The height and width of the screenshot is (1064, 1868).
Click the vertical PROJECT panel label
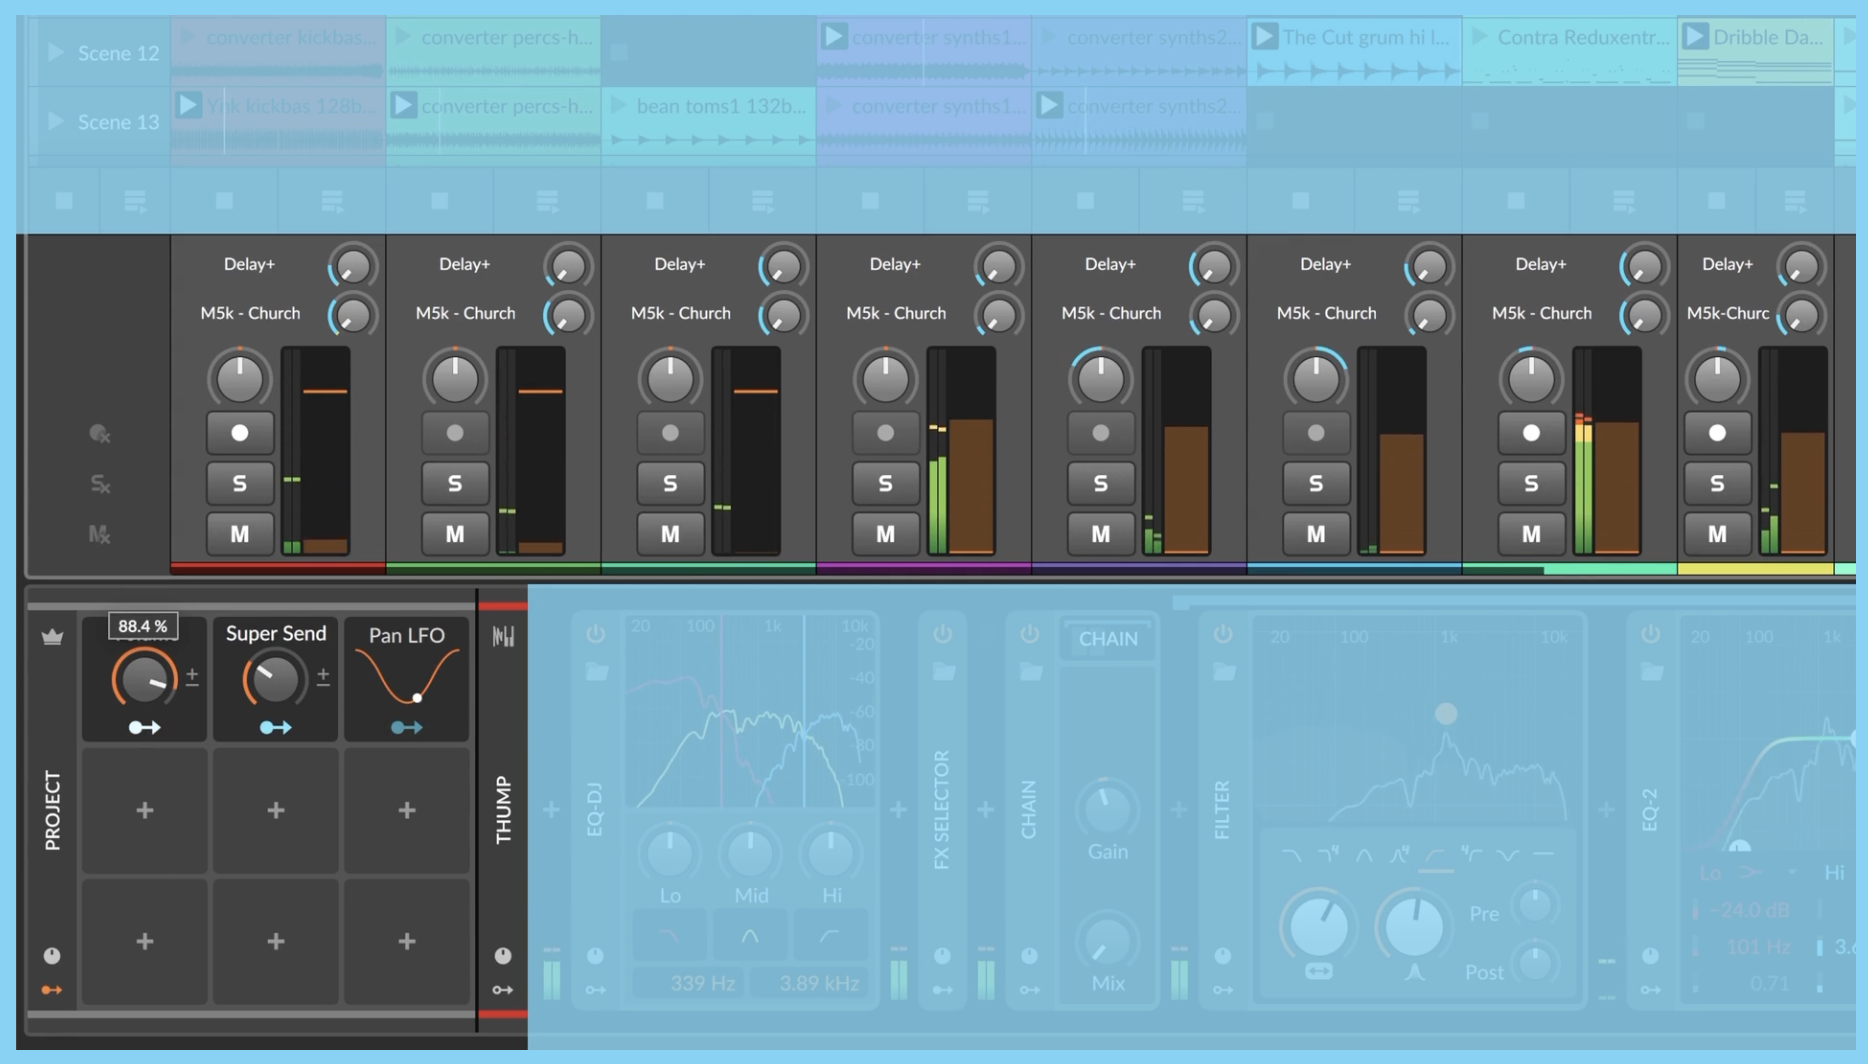[52, 810]
